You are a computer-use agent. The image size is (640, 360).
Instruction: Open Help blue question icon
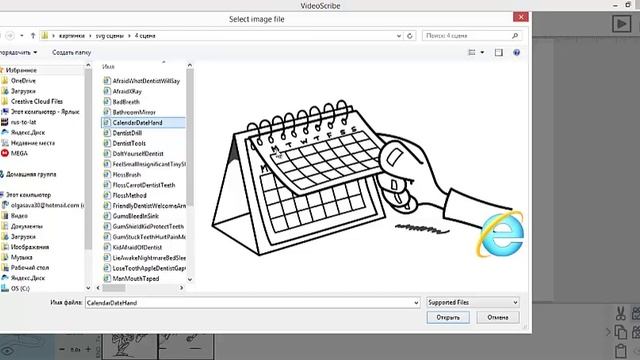click(517, 53)
